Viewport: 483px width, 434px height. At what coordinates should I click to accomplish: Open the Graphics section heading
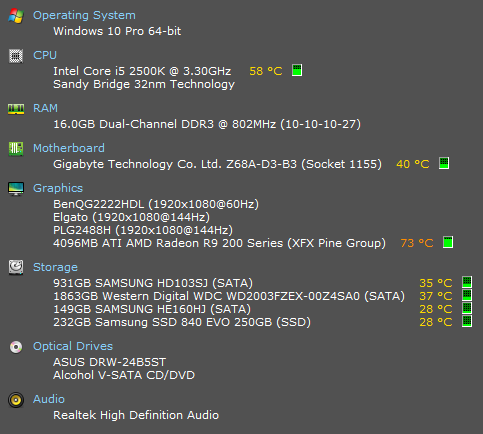tap(58, 188)
